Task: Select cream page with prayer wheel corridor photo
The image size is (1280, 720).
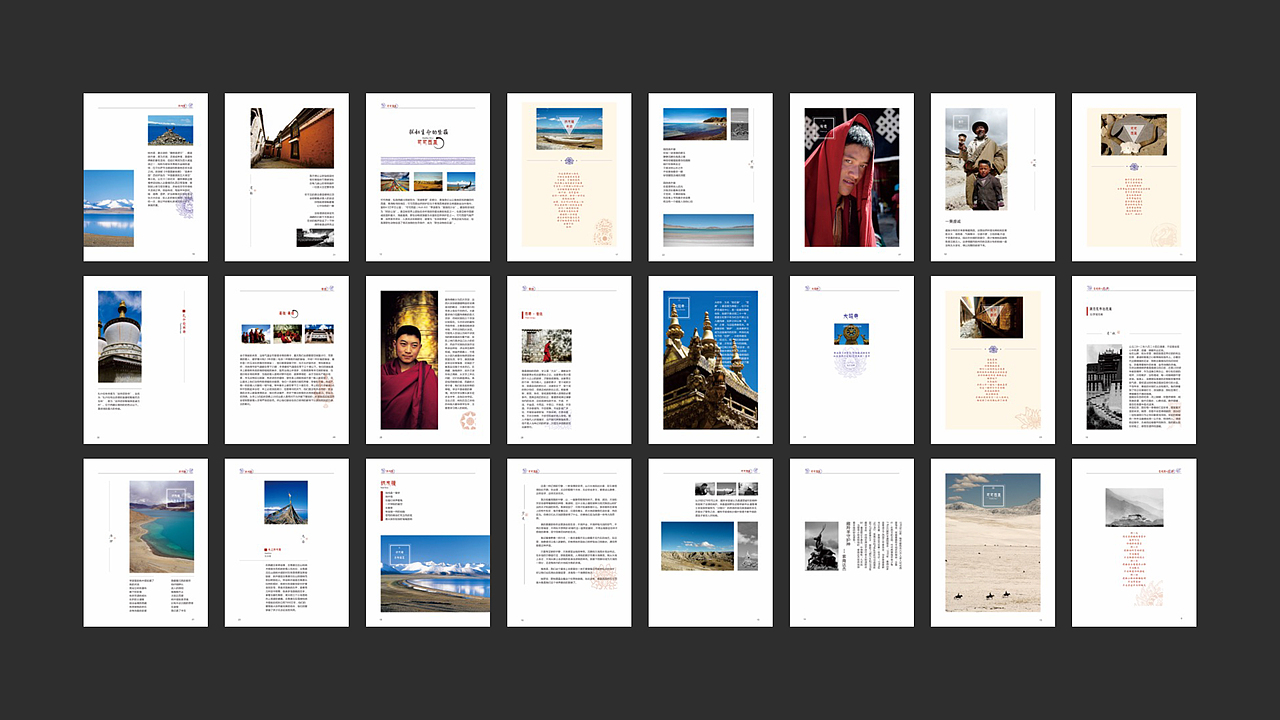Action: click(993, 361)
